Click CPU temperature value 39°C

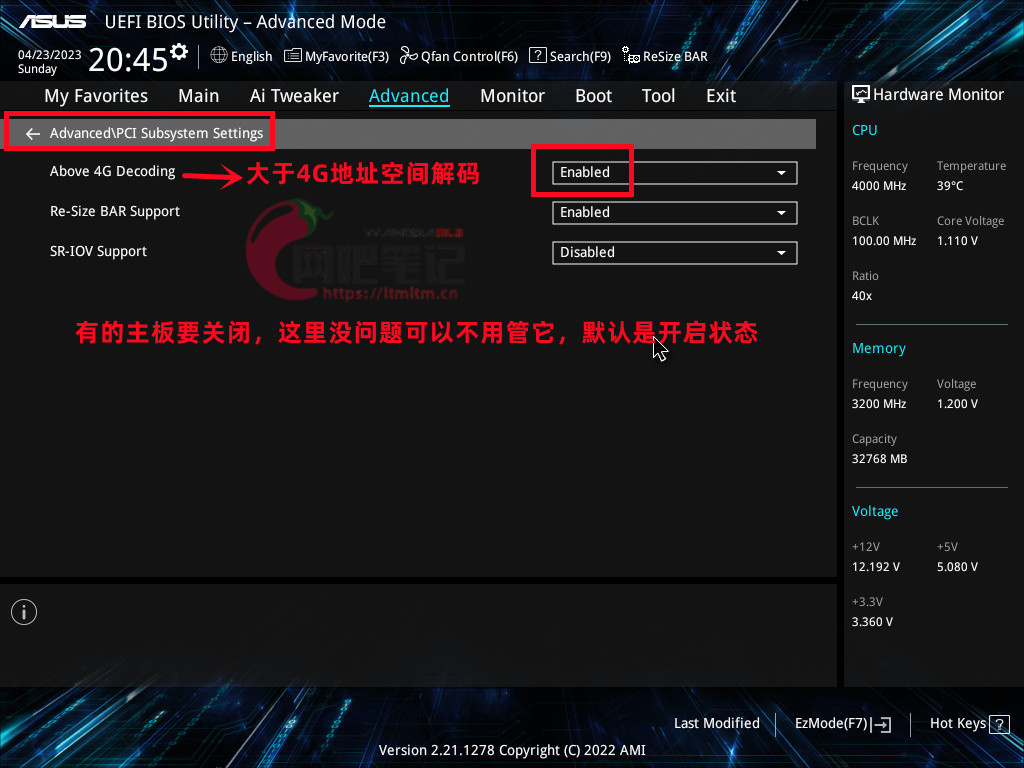pos(950,185)
